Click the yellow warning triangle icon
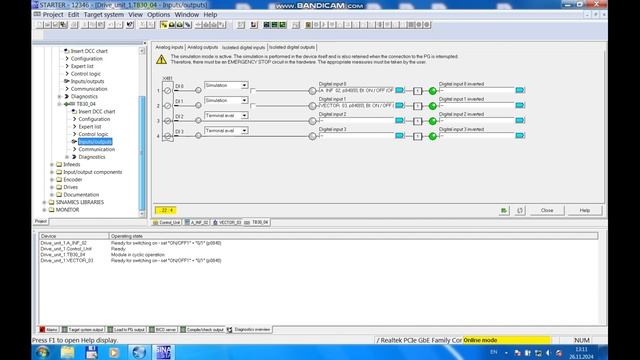The width and height of the screenshot is (640, 360). [161, 60]
